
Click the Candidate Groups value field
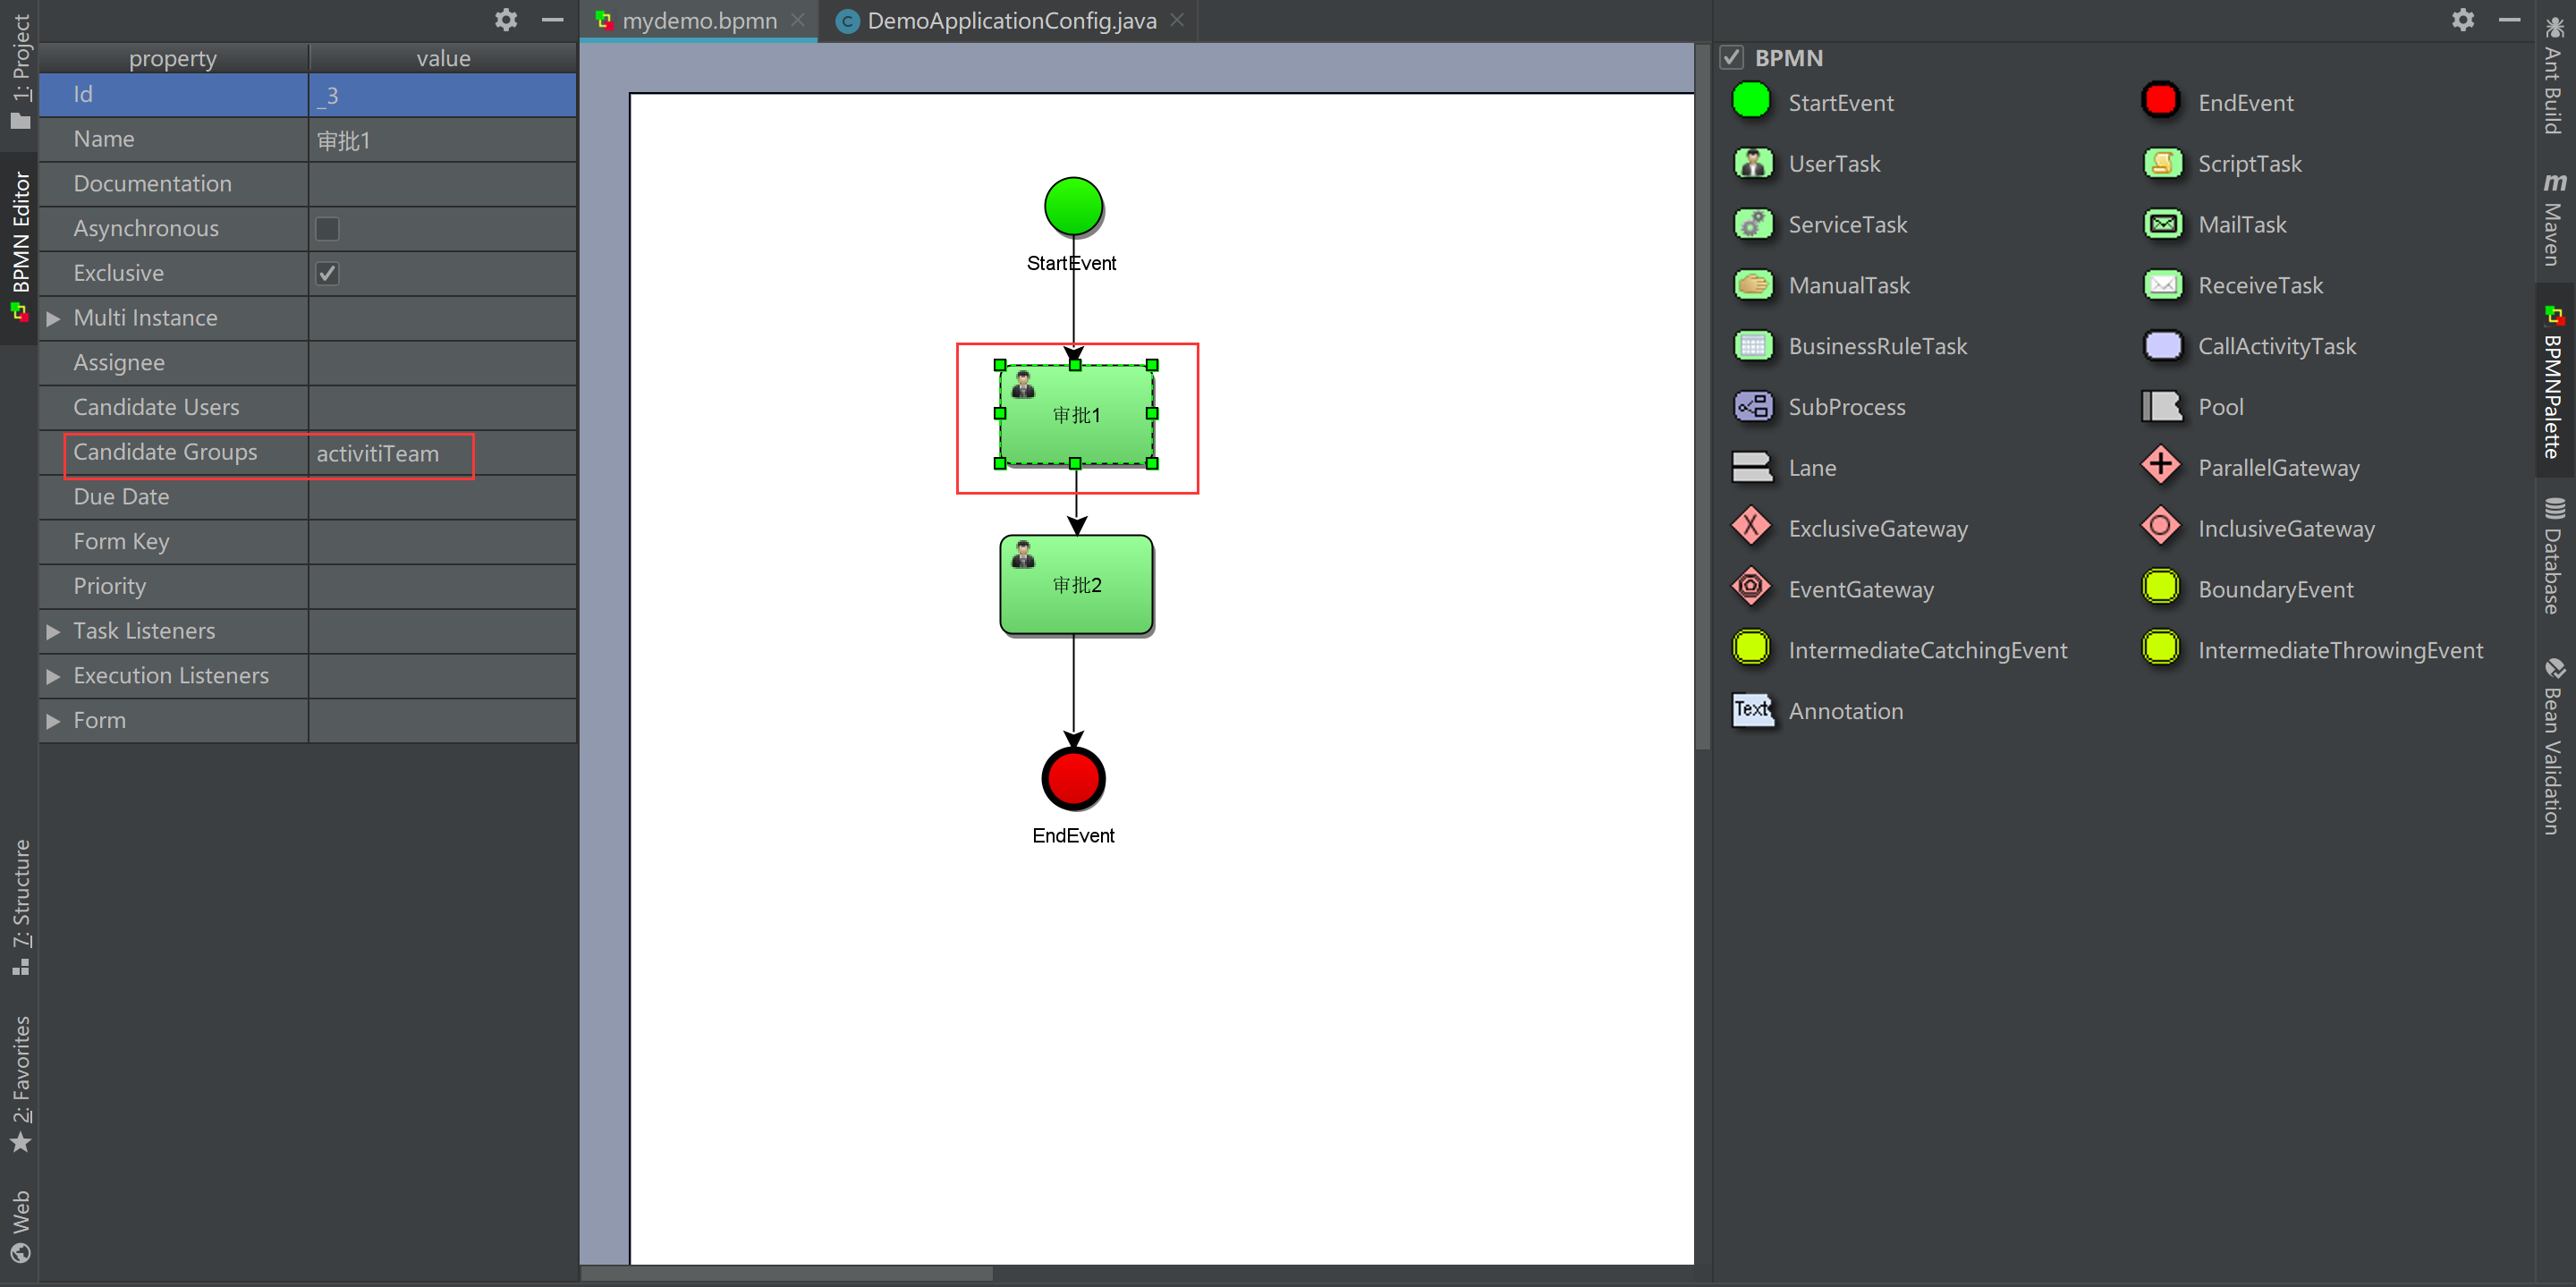click(x=440, y=454)
